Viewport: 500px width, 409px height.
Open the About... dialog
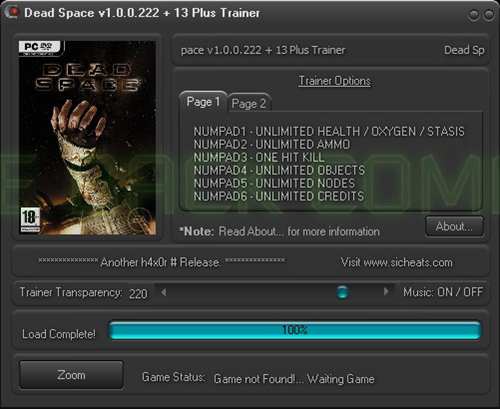tap(454, 226)
